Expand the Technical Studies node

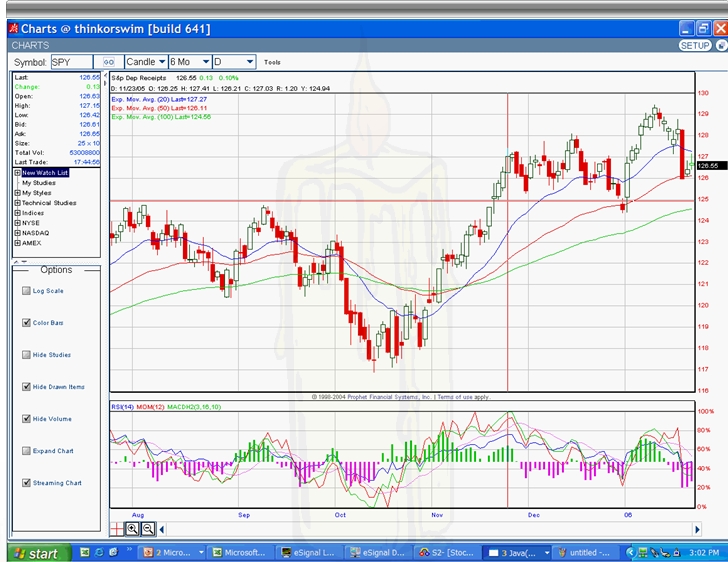pyautogui.click(x=18, y=203)
